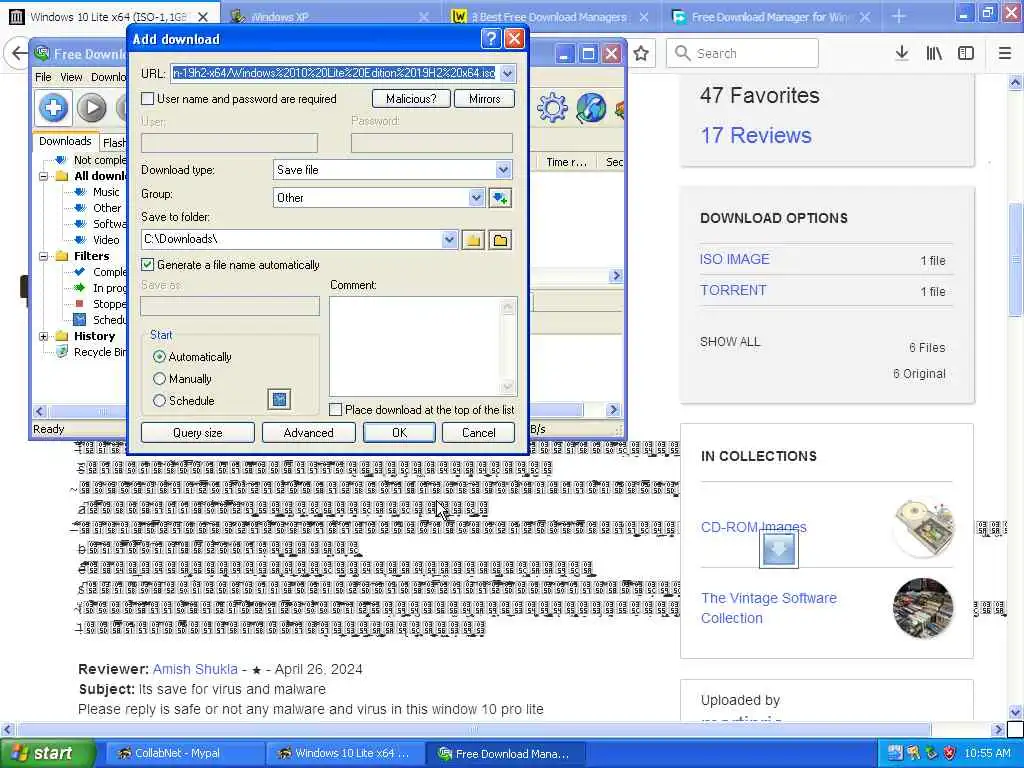Screen dimensions: 1024x768
Task: Click the yellow folder browse icon
Action: (473, 240)
